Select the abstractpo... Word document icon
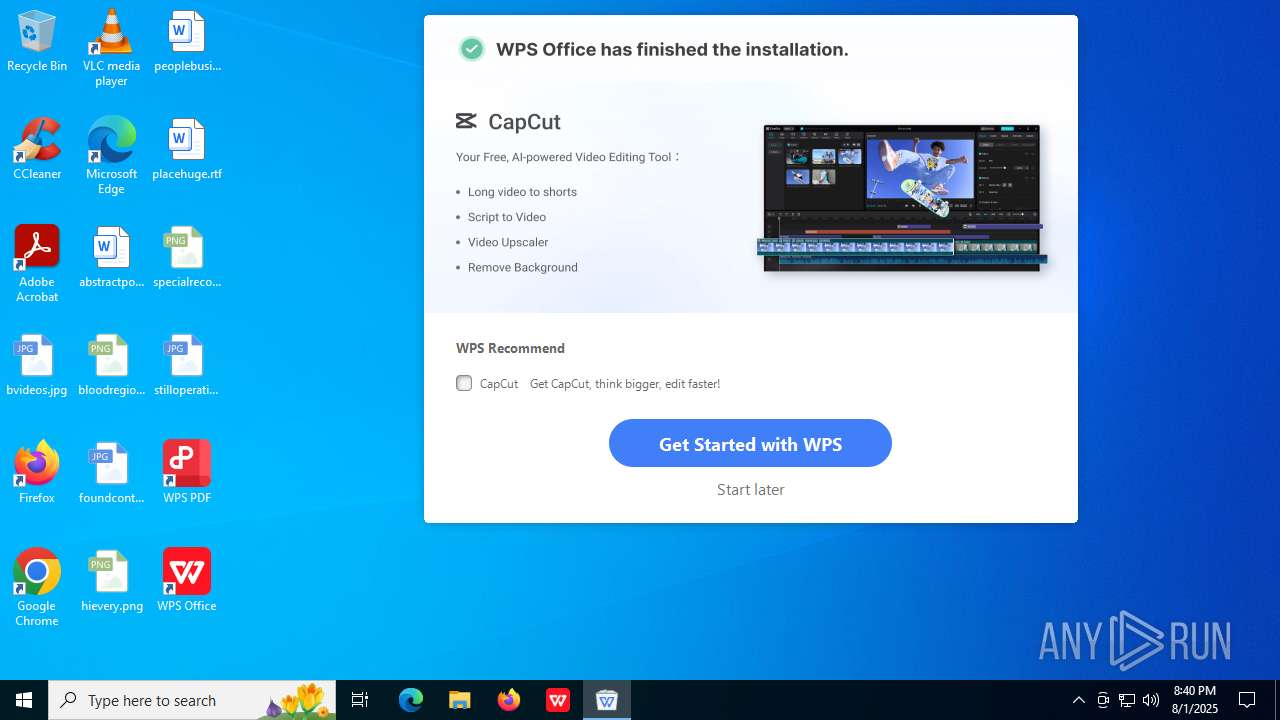Screen dimensions: 1280x720 [111, 257]
